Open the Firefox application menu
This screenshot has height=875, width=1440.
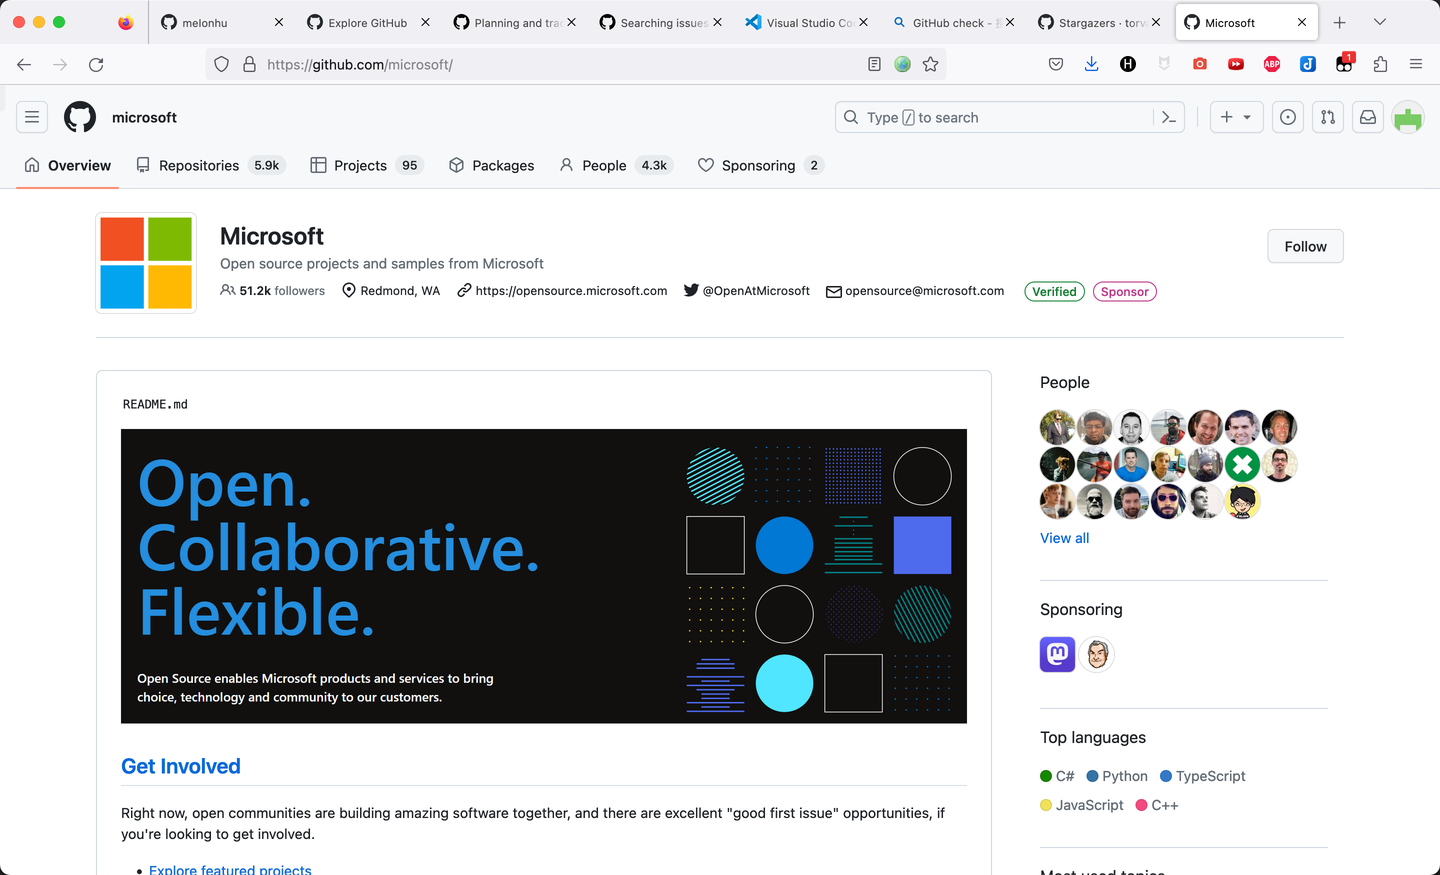click(1416, 64)
